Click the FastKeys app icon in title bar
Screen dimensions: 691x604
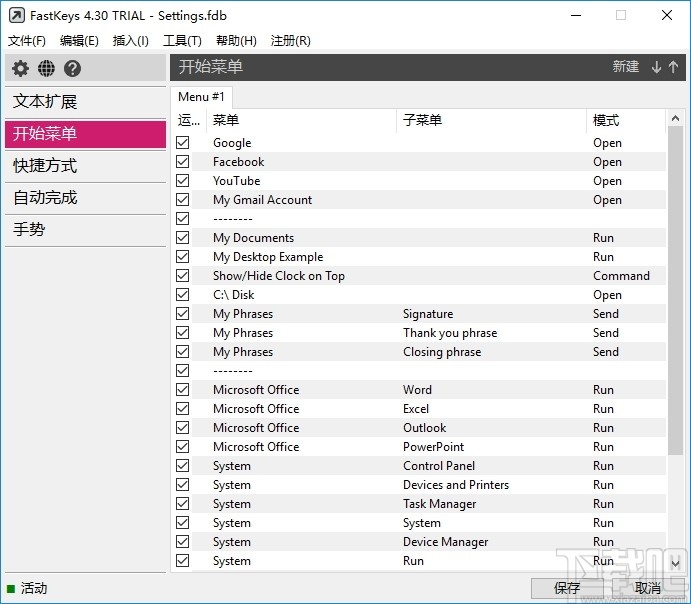[17, 16]
